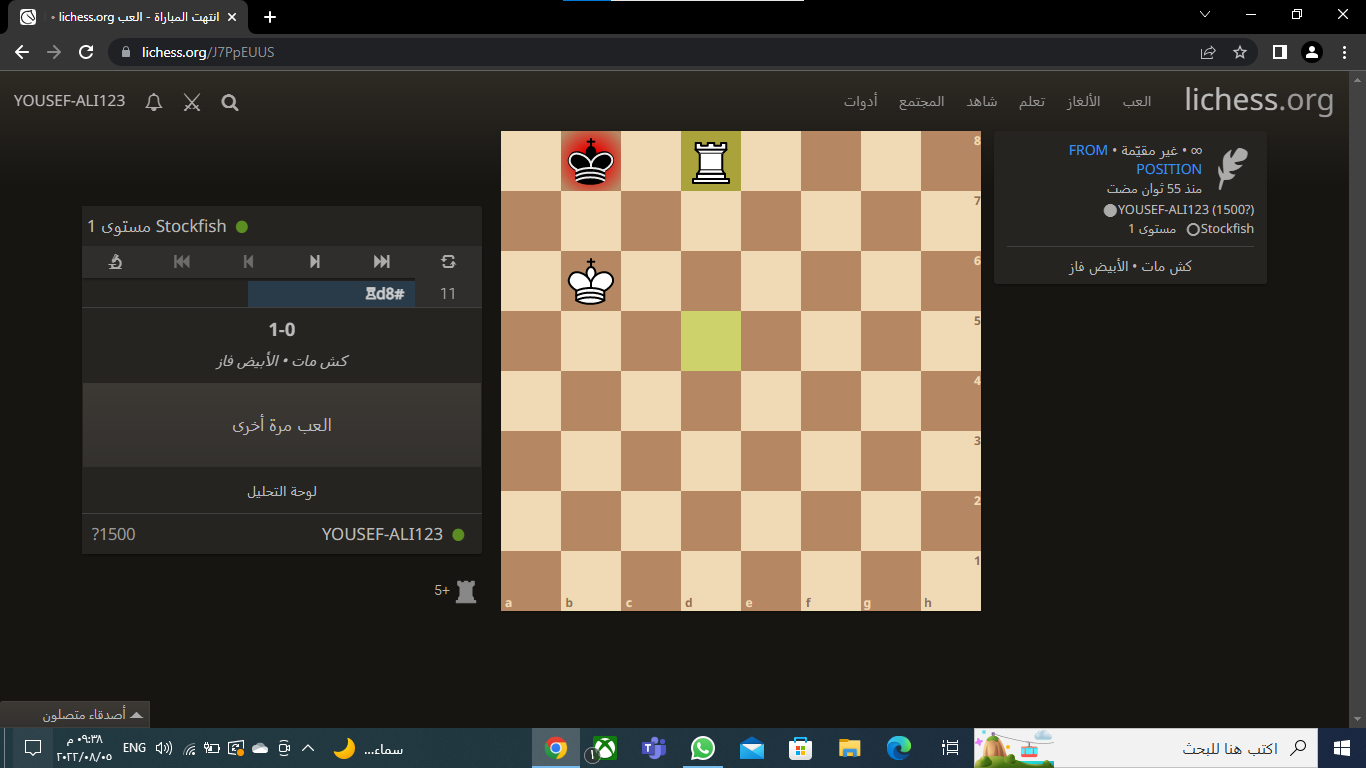Open the notifications bell icon

(154, 102)
